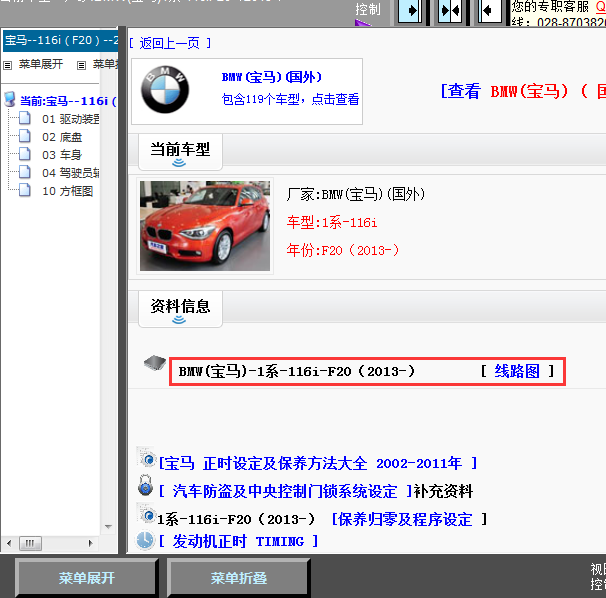606x598 pixels.
Task: Click text 厂家:BMW(宝马)(国外)
Action: [x=356, y=194]
